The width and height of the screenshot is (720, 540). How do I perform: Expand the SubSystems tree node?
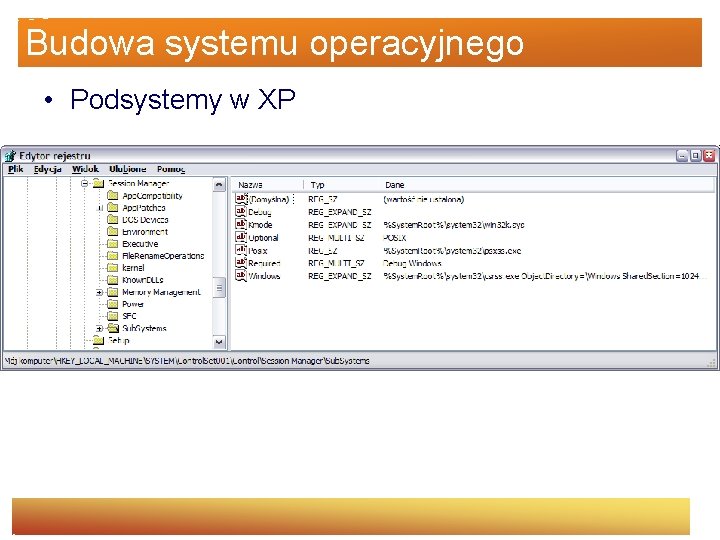(x=99, y=329)
